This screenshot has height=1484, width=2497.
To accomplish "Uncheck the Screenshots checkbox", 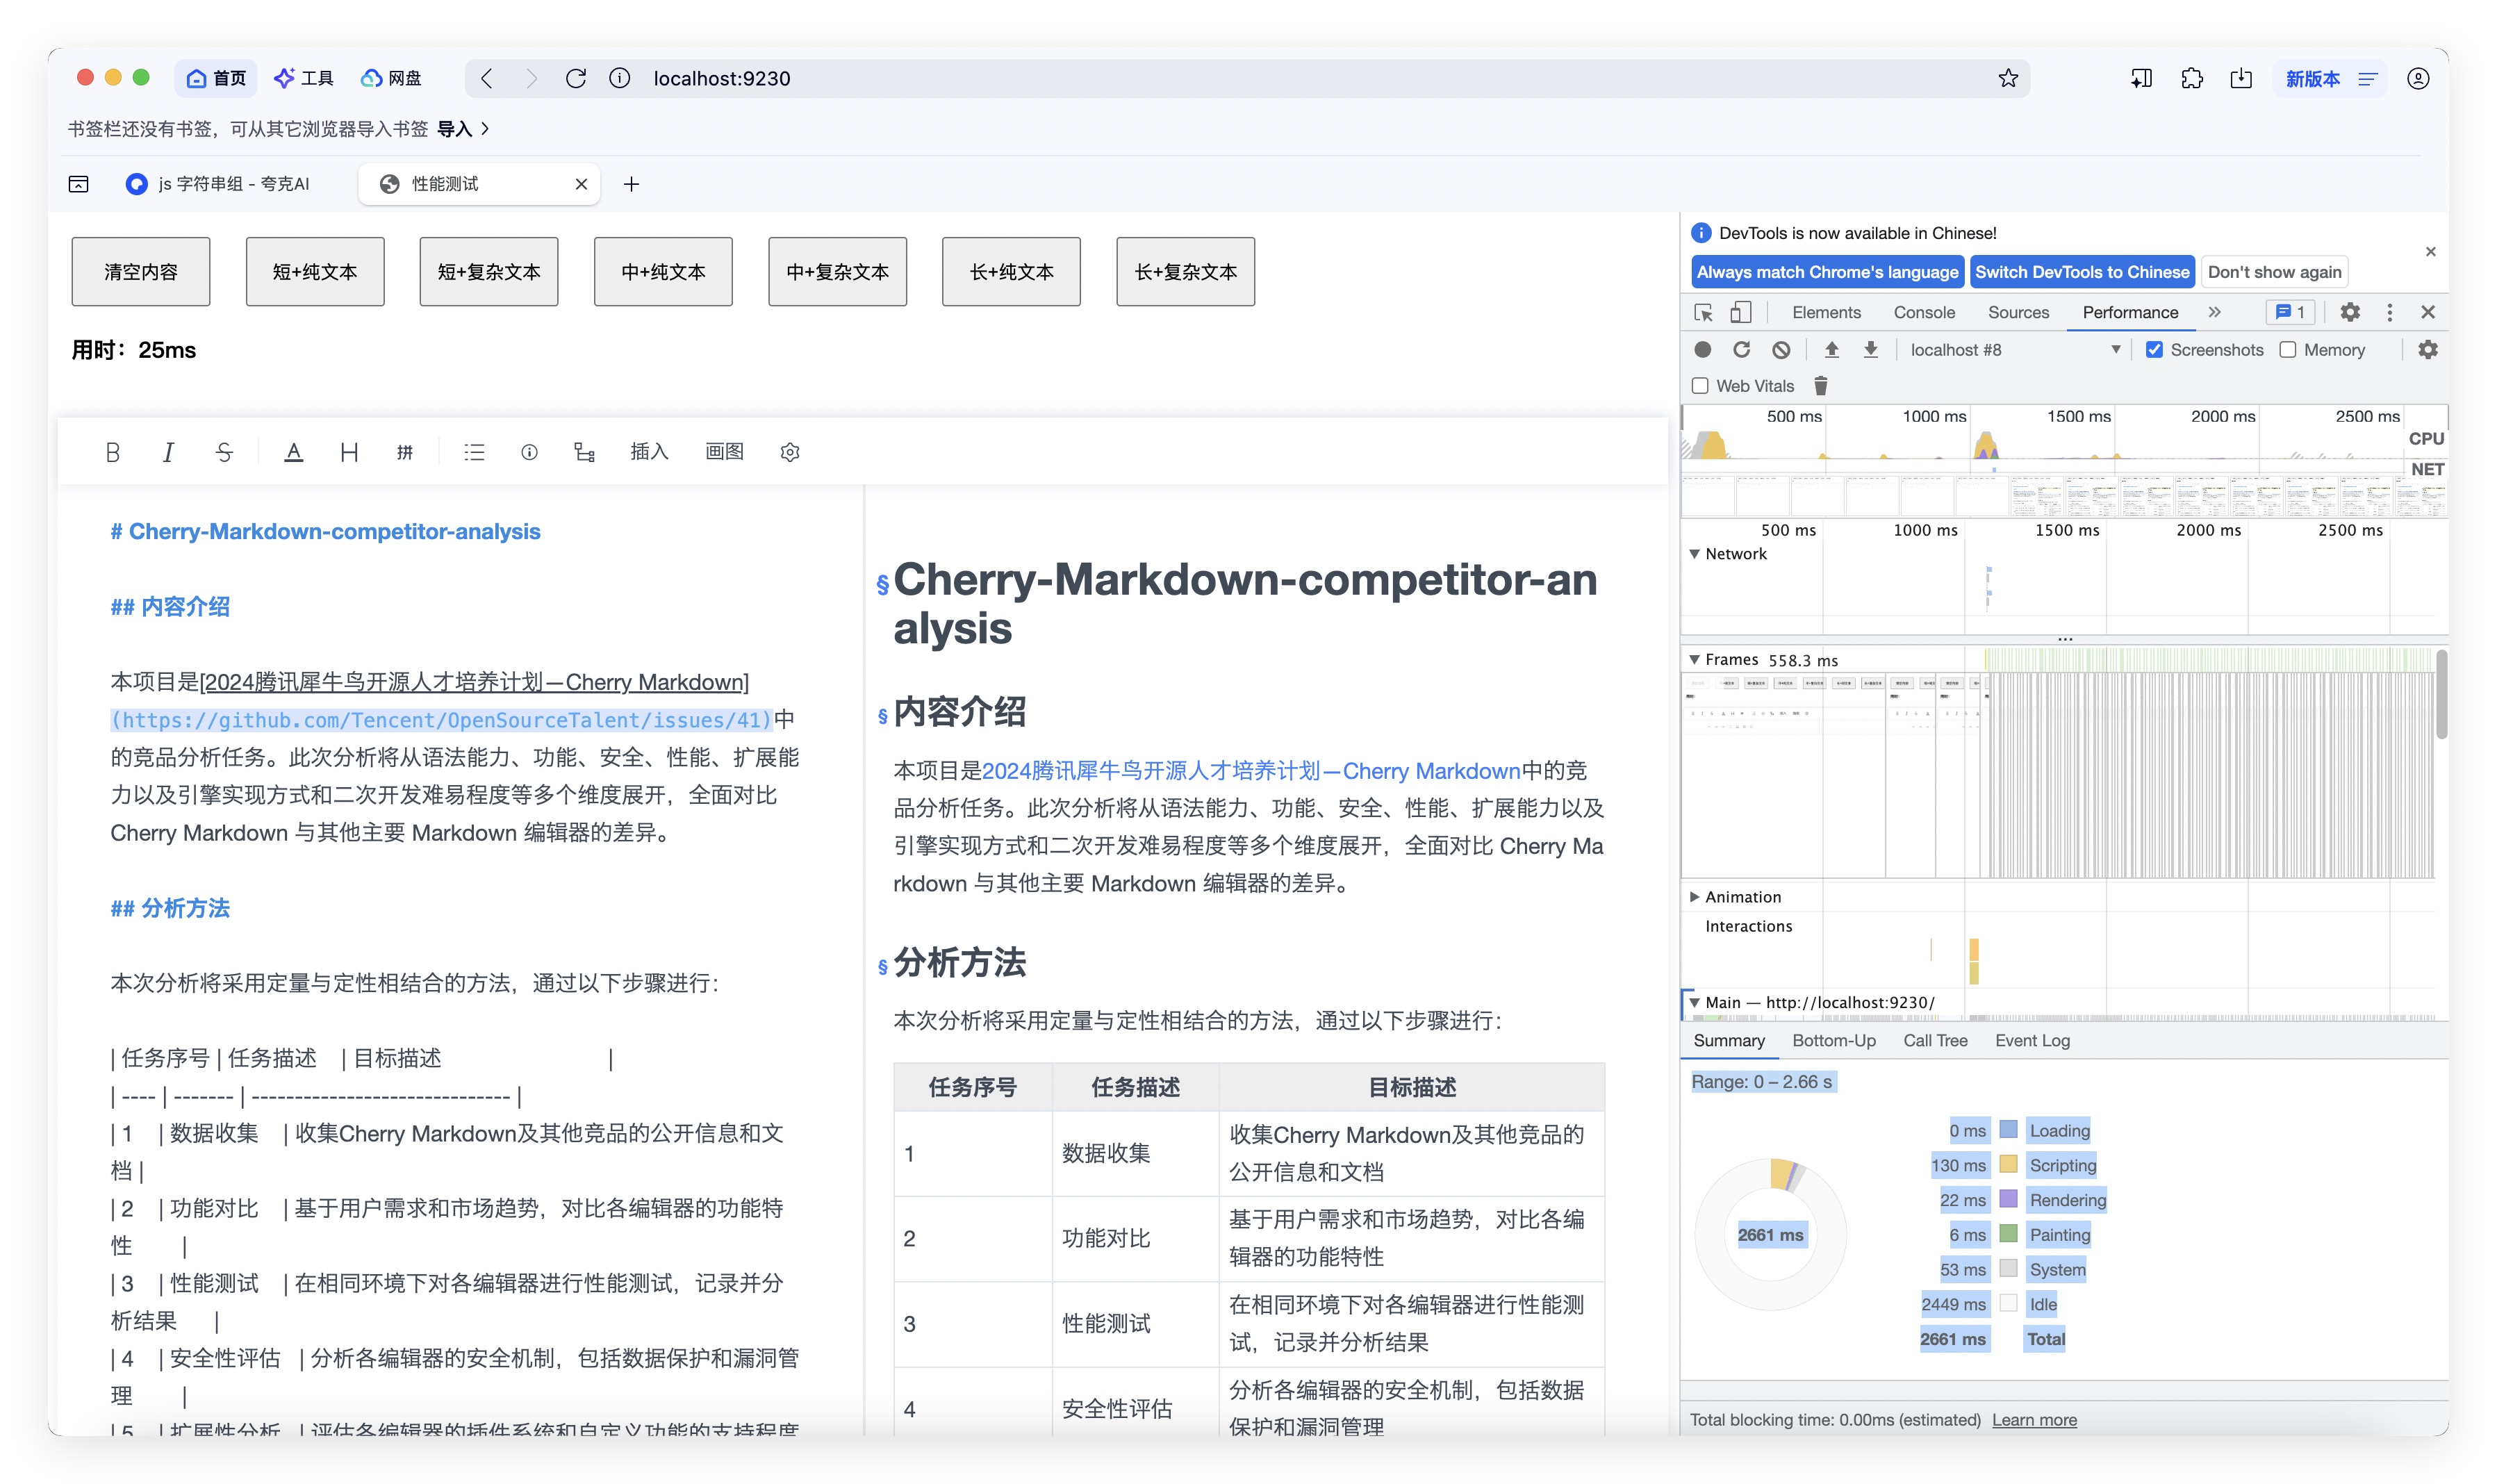I will point(2154,350).
